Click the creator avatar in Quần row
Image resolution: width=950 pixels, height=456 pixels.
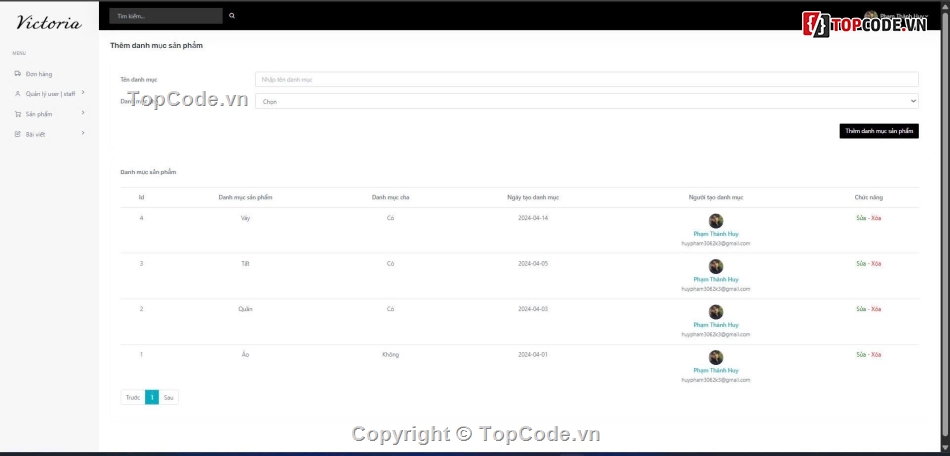point(716,312)
